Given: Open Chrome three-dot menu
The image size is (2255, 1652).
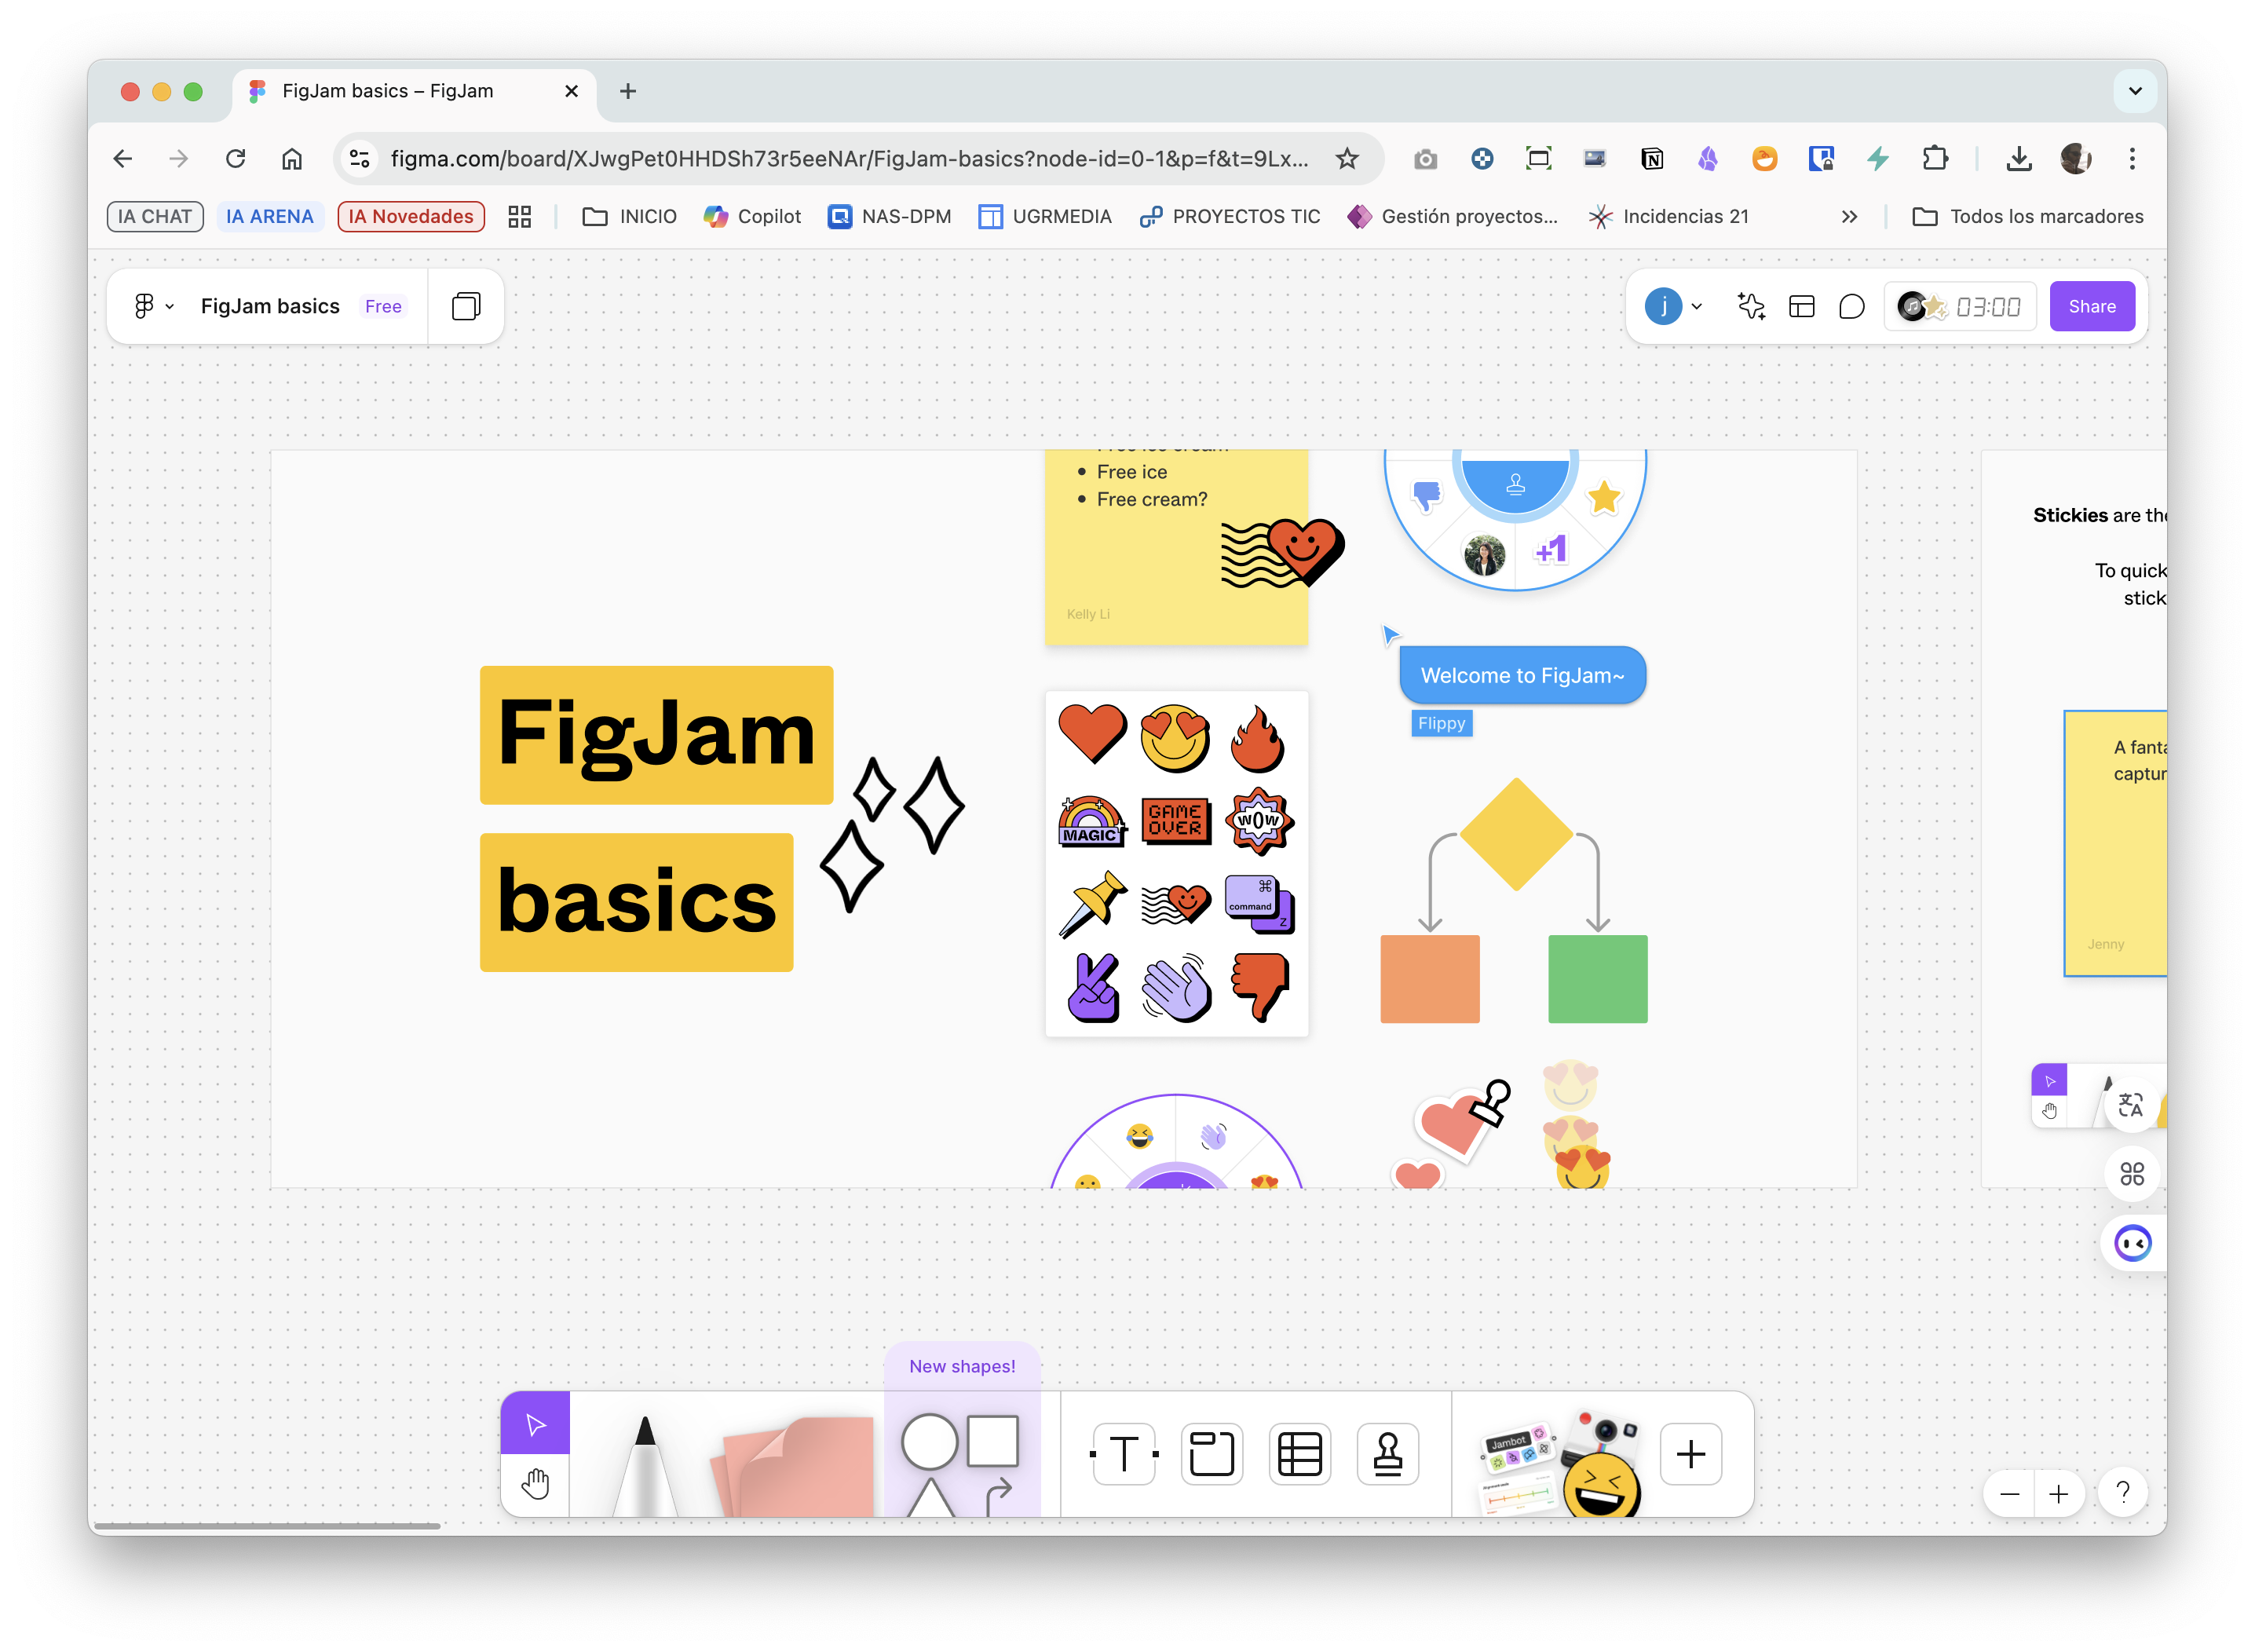Looking at the screenshot, I should (2132, 158).
